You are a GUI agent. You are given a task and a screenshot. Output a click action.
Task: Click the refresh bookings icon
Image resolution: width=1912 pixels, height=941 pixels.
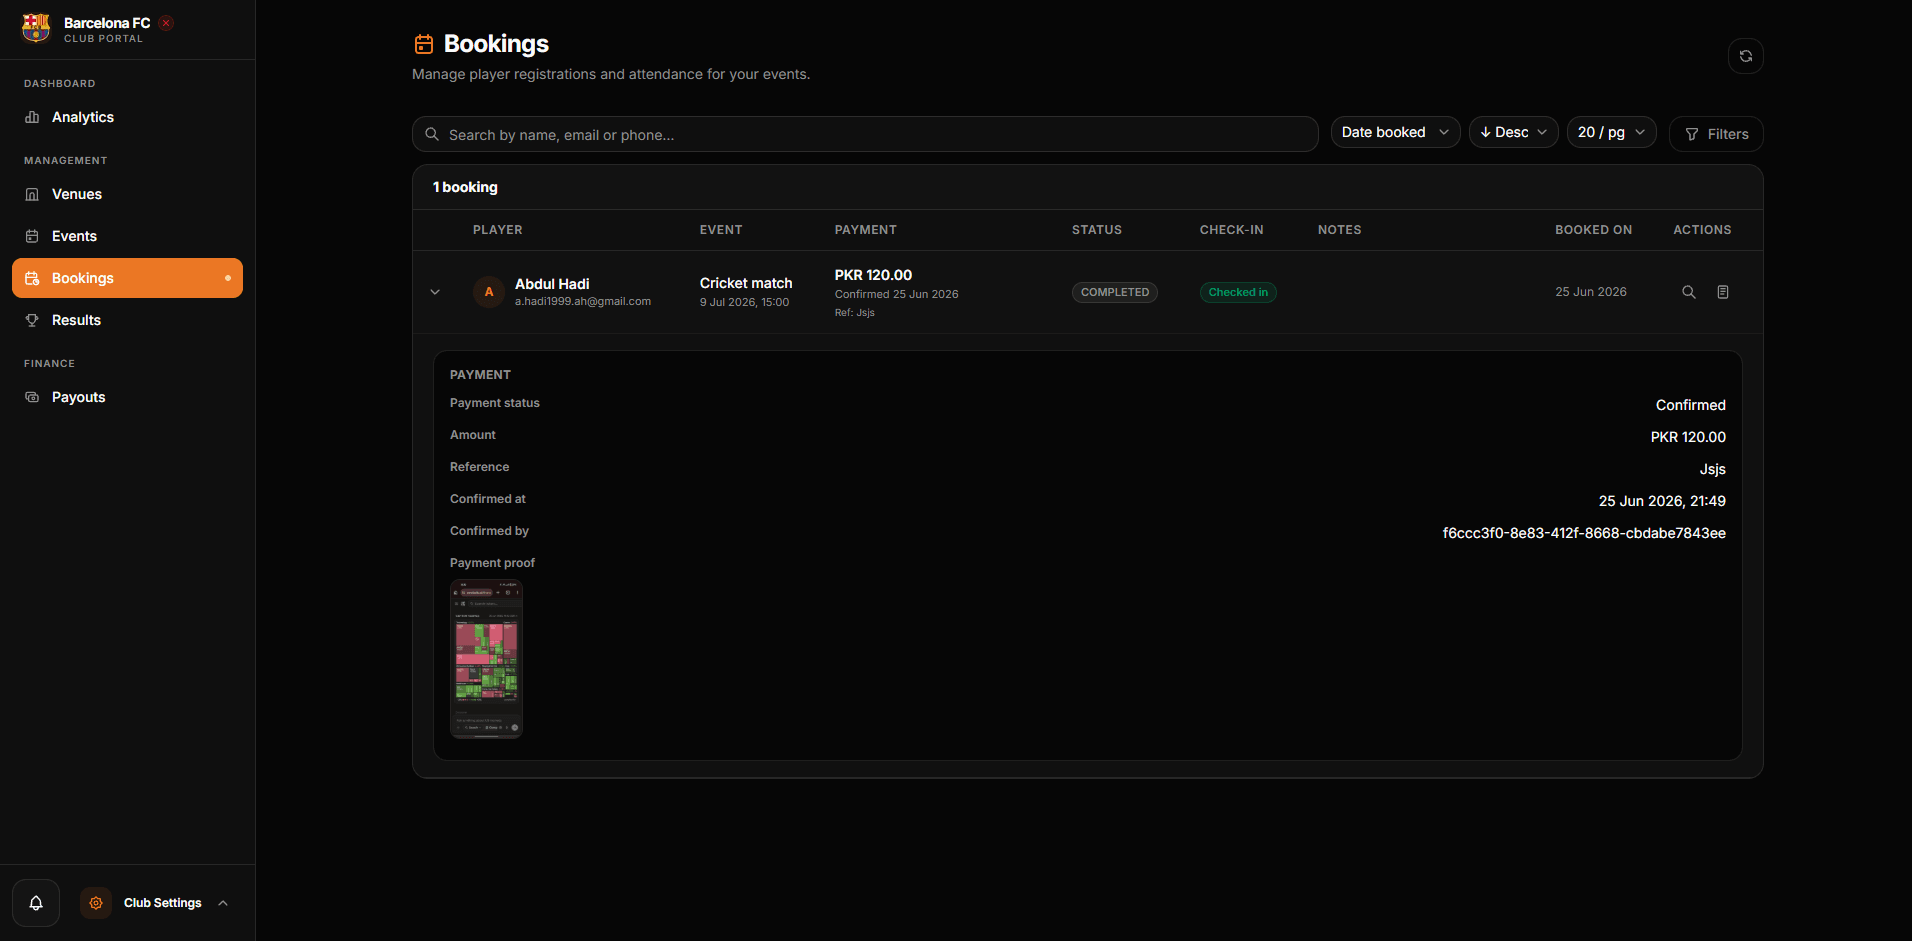pyautogui.click(x=1745, y=56)
